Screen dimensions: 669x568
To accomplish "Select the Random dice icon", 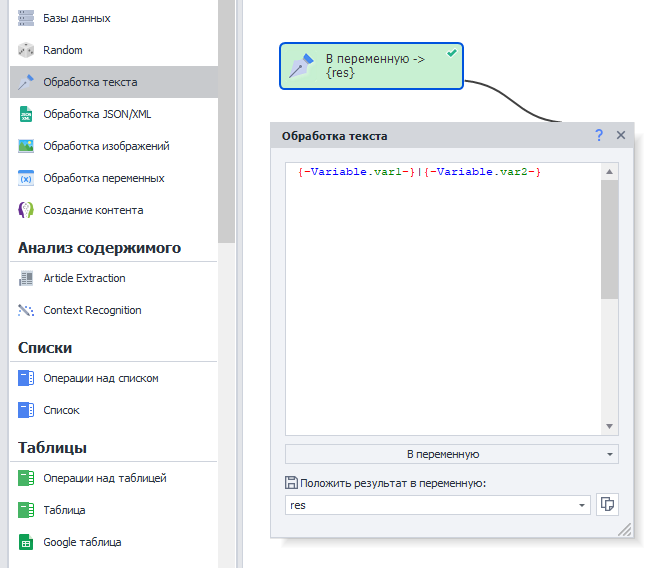I will click(x=26, y=50).
